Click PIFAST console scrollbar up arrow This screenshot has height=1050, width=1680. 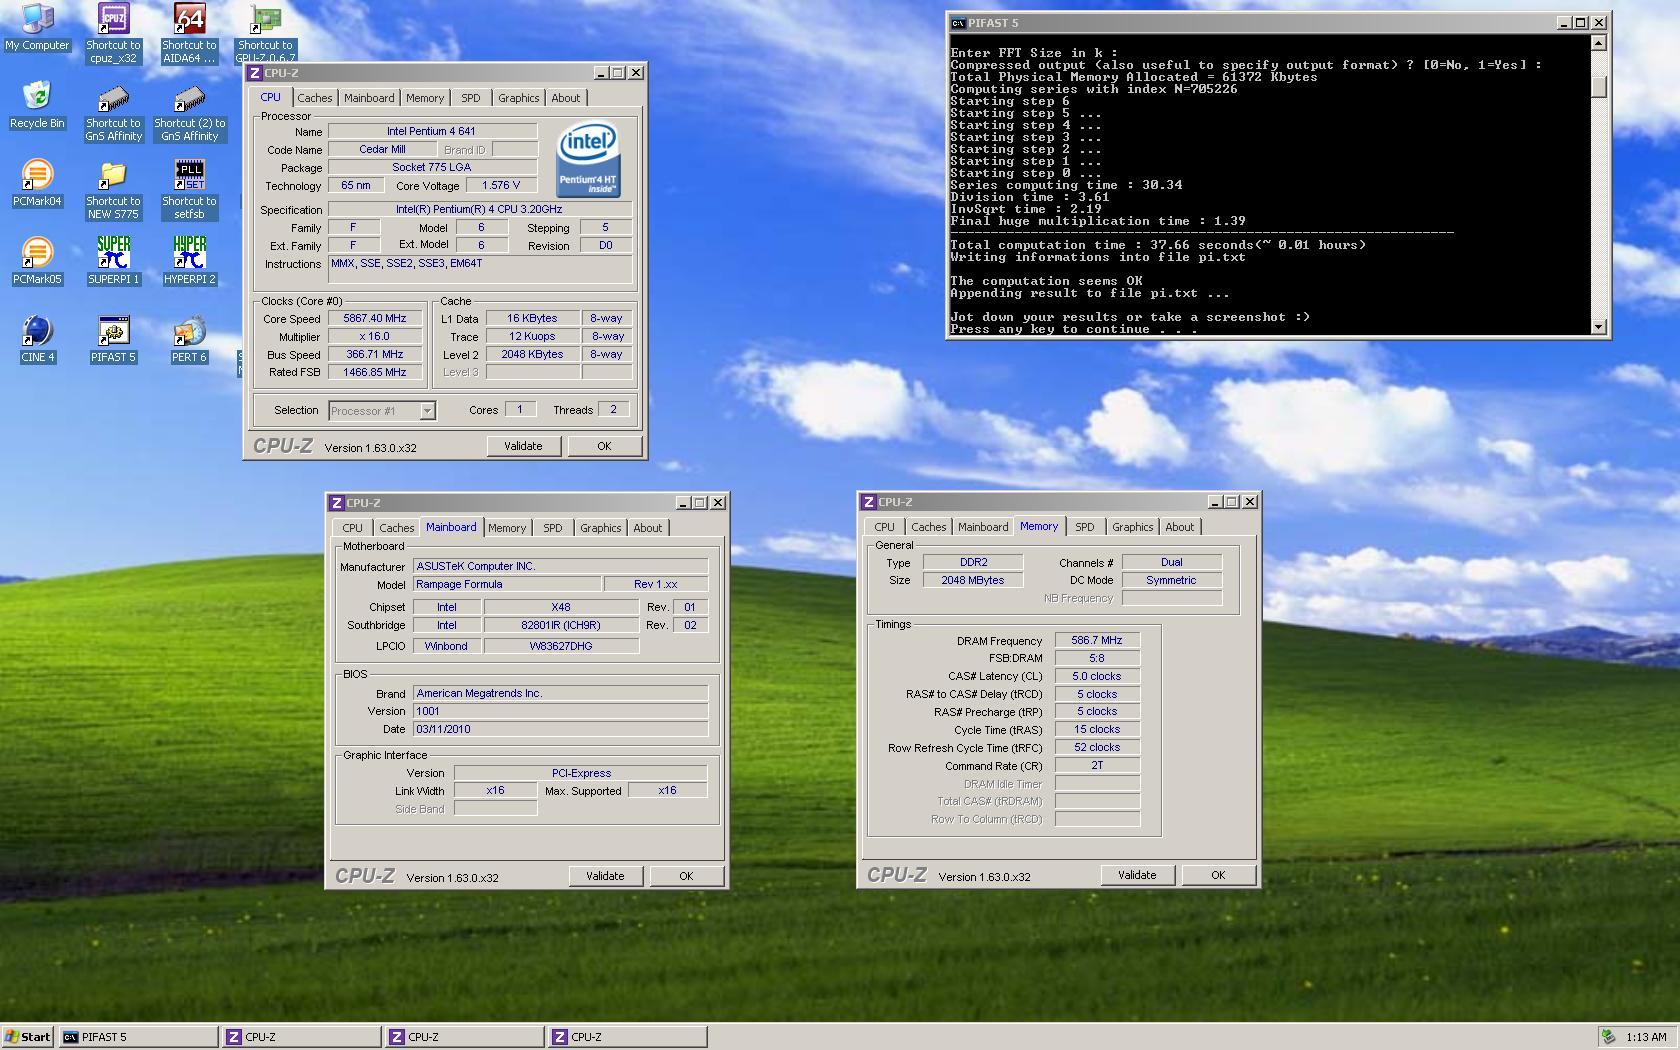point(1598,42)
